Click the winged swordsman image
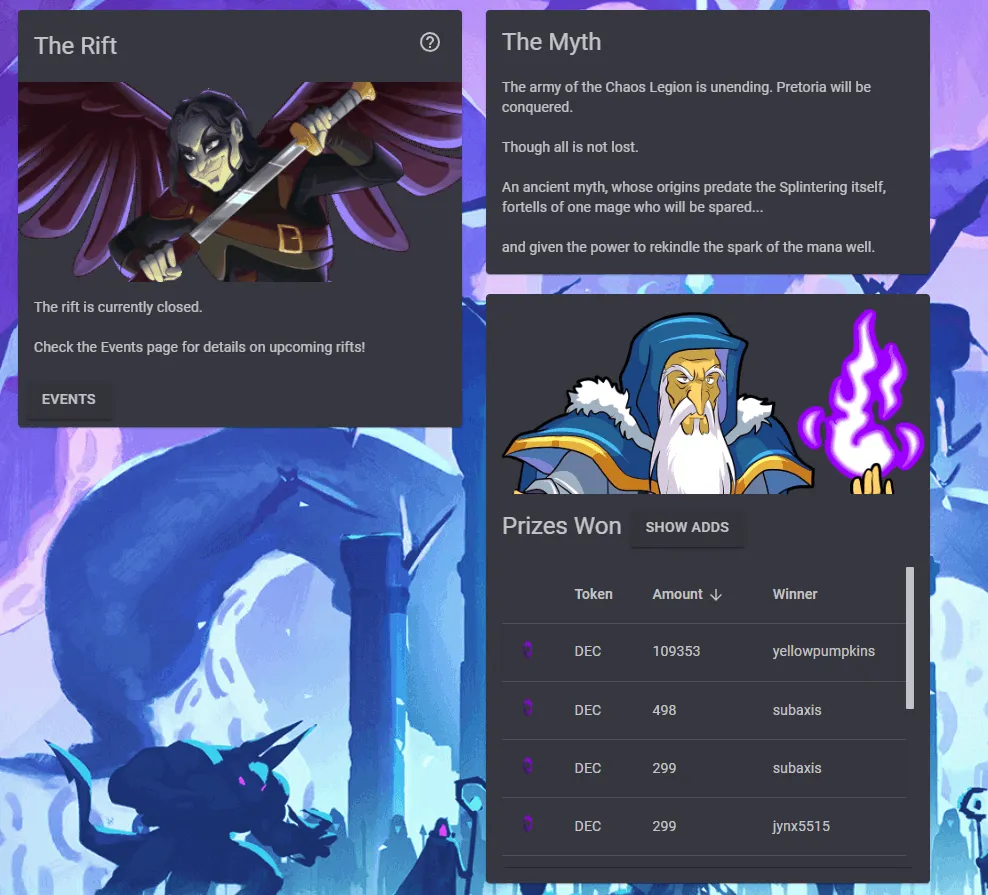Image resolution: width=988 pixels, height=895 pixels. (239, 182)
